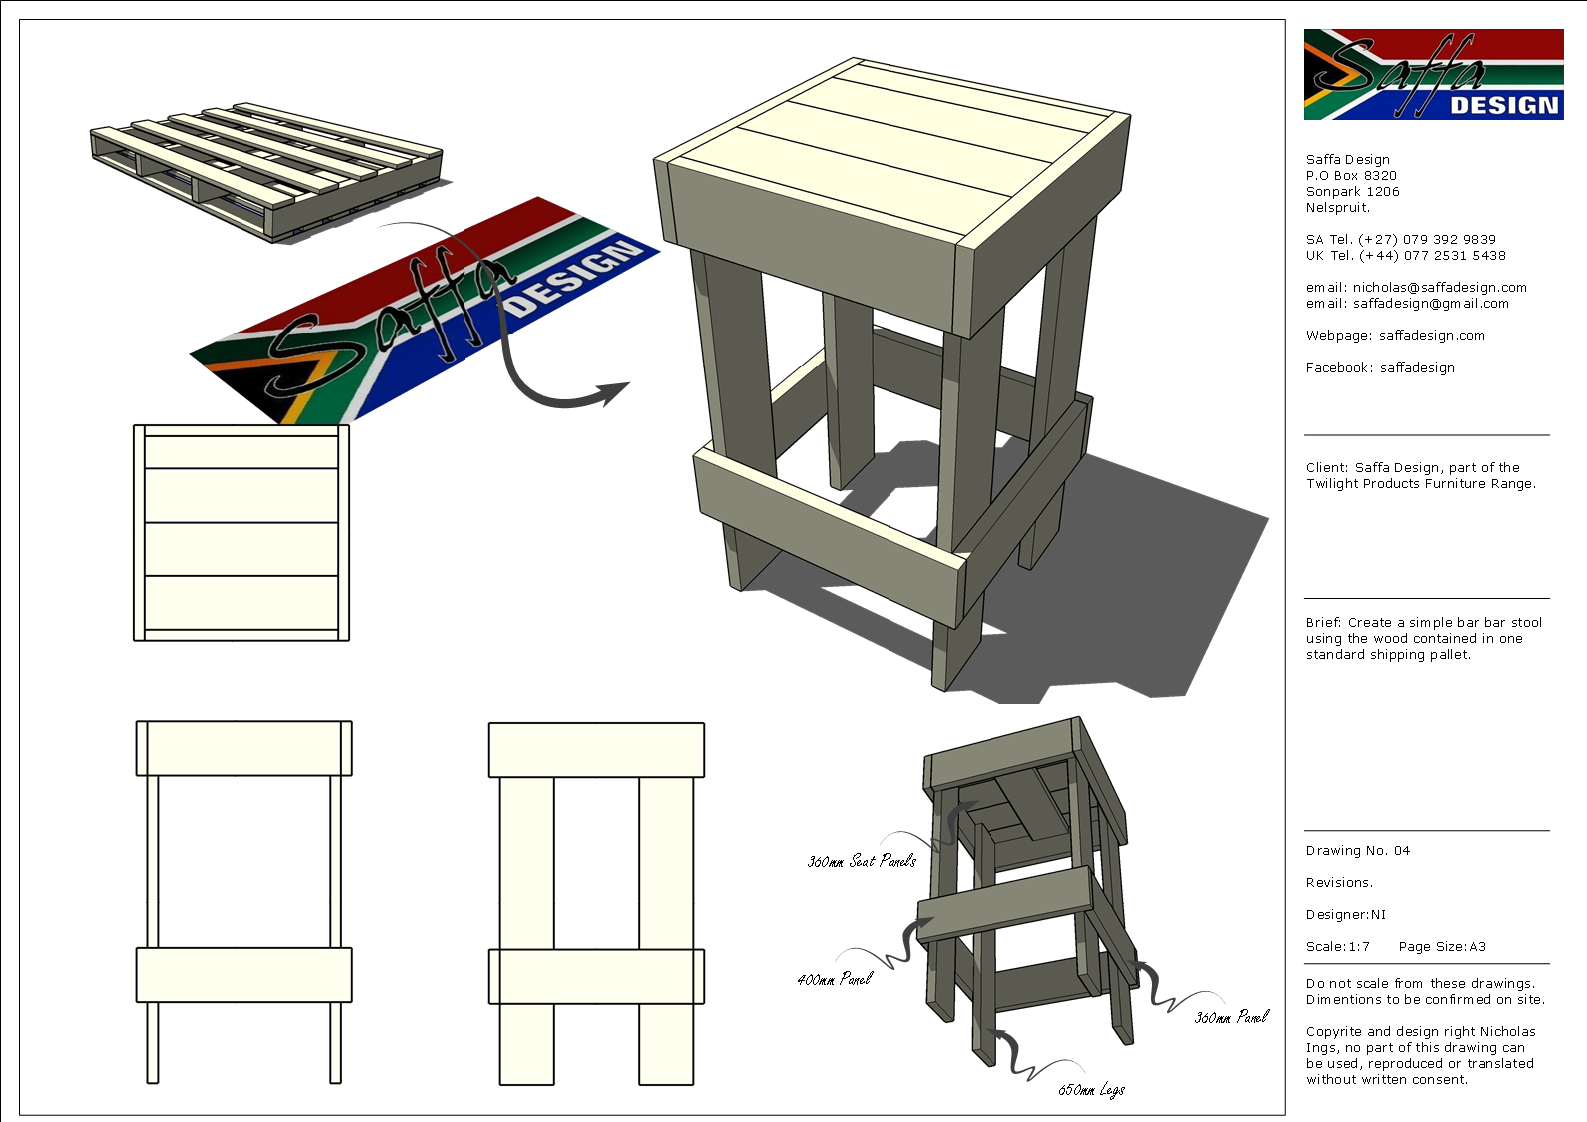Click the Saffa Design logo in the title block
Screen dimensions: 1587x1122
[x=1432, y=75]
